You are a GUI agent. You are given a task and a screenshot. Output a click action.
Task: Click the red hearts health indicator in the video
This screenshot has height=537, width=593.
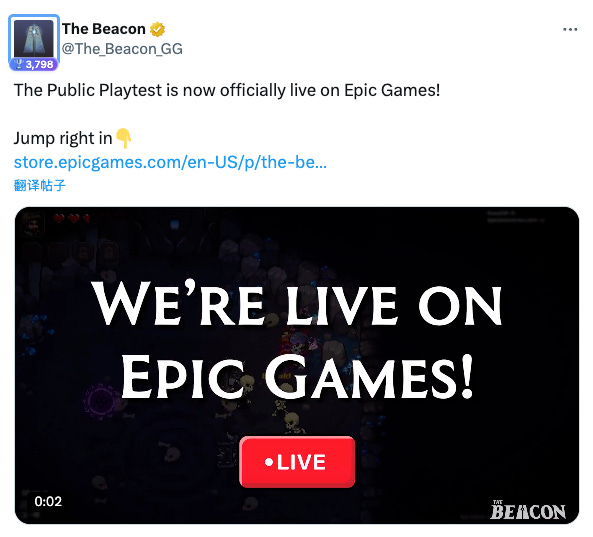[x=72, y=218]
